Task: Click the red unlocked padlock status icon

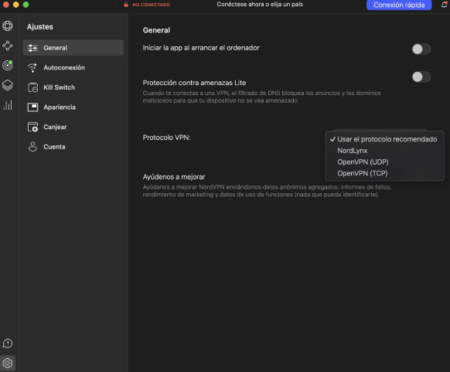Action: pos(126,5)
